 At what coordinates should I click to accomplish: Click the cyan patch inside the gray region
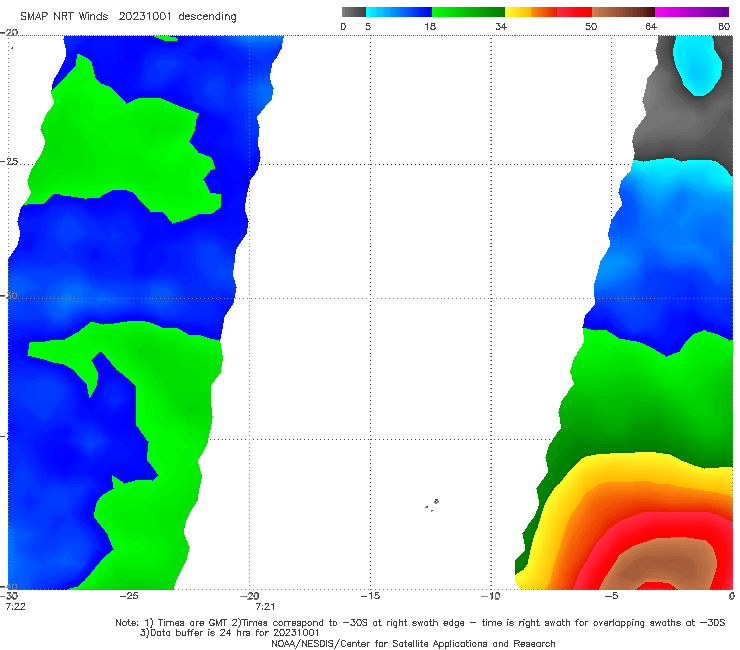click(x=697, y=65)
